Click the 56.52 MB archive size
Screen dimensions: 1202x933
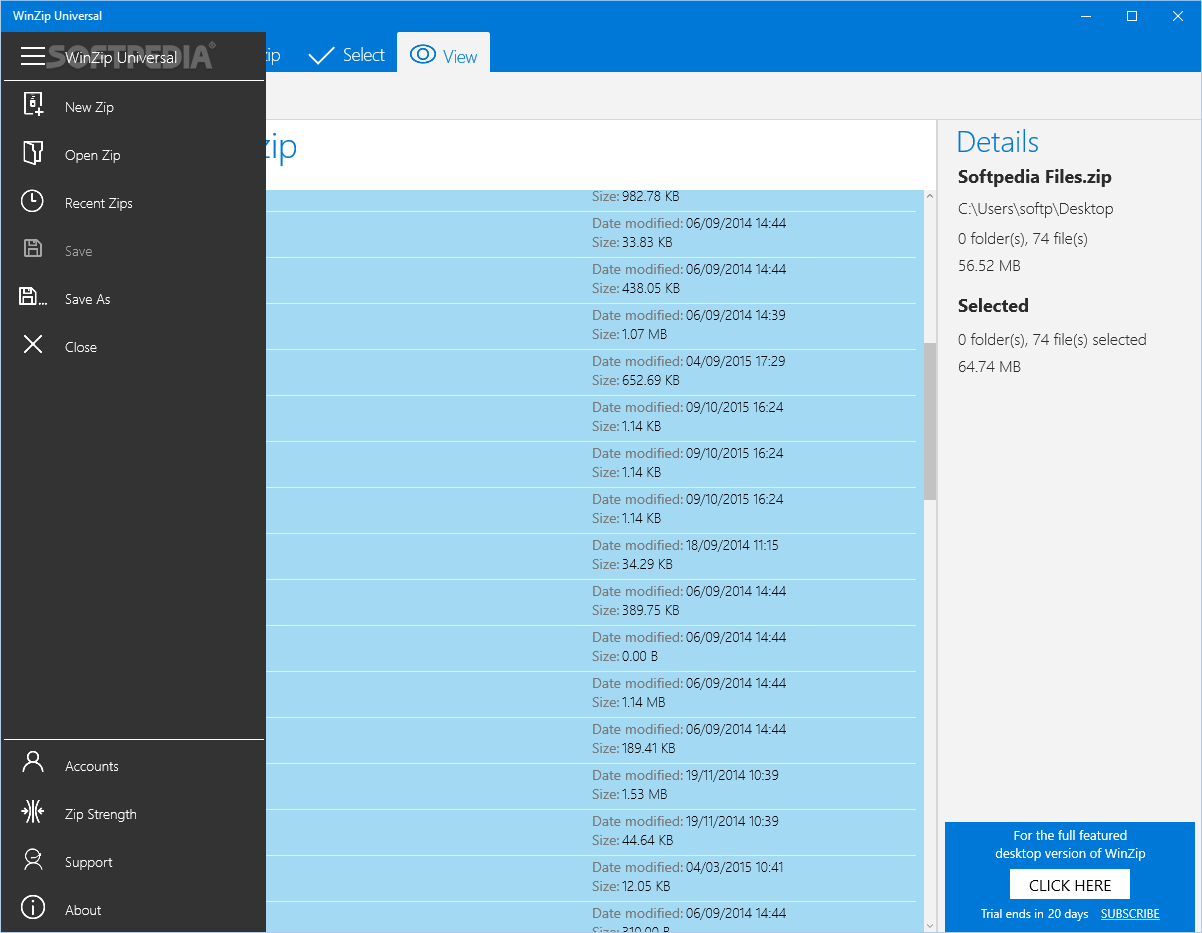point(989,266)
